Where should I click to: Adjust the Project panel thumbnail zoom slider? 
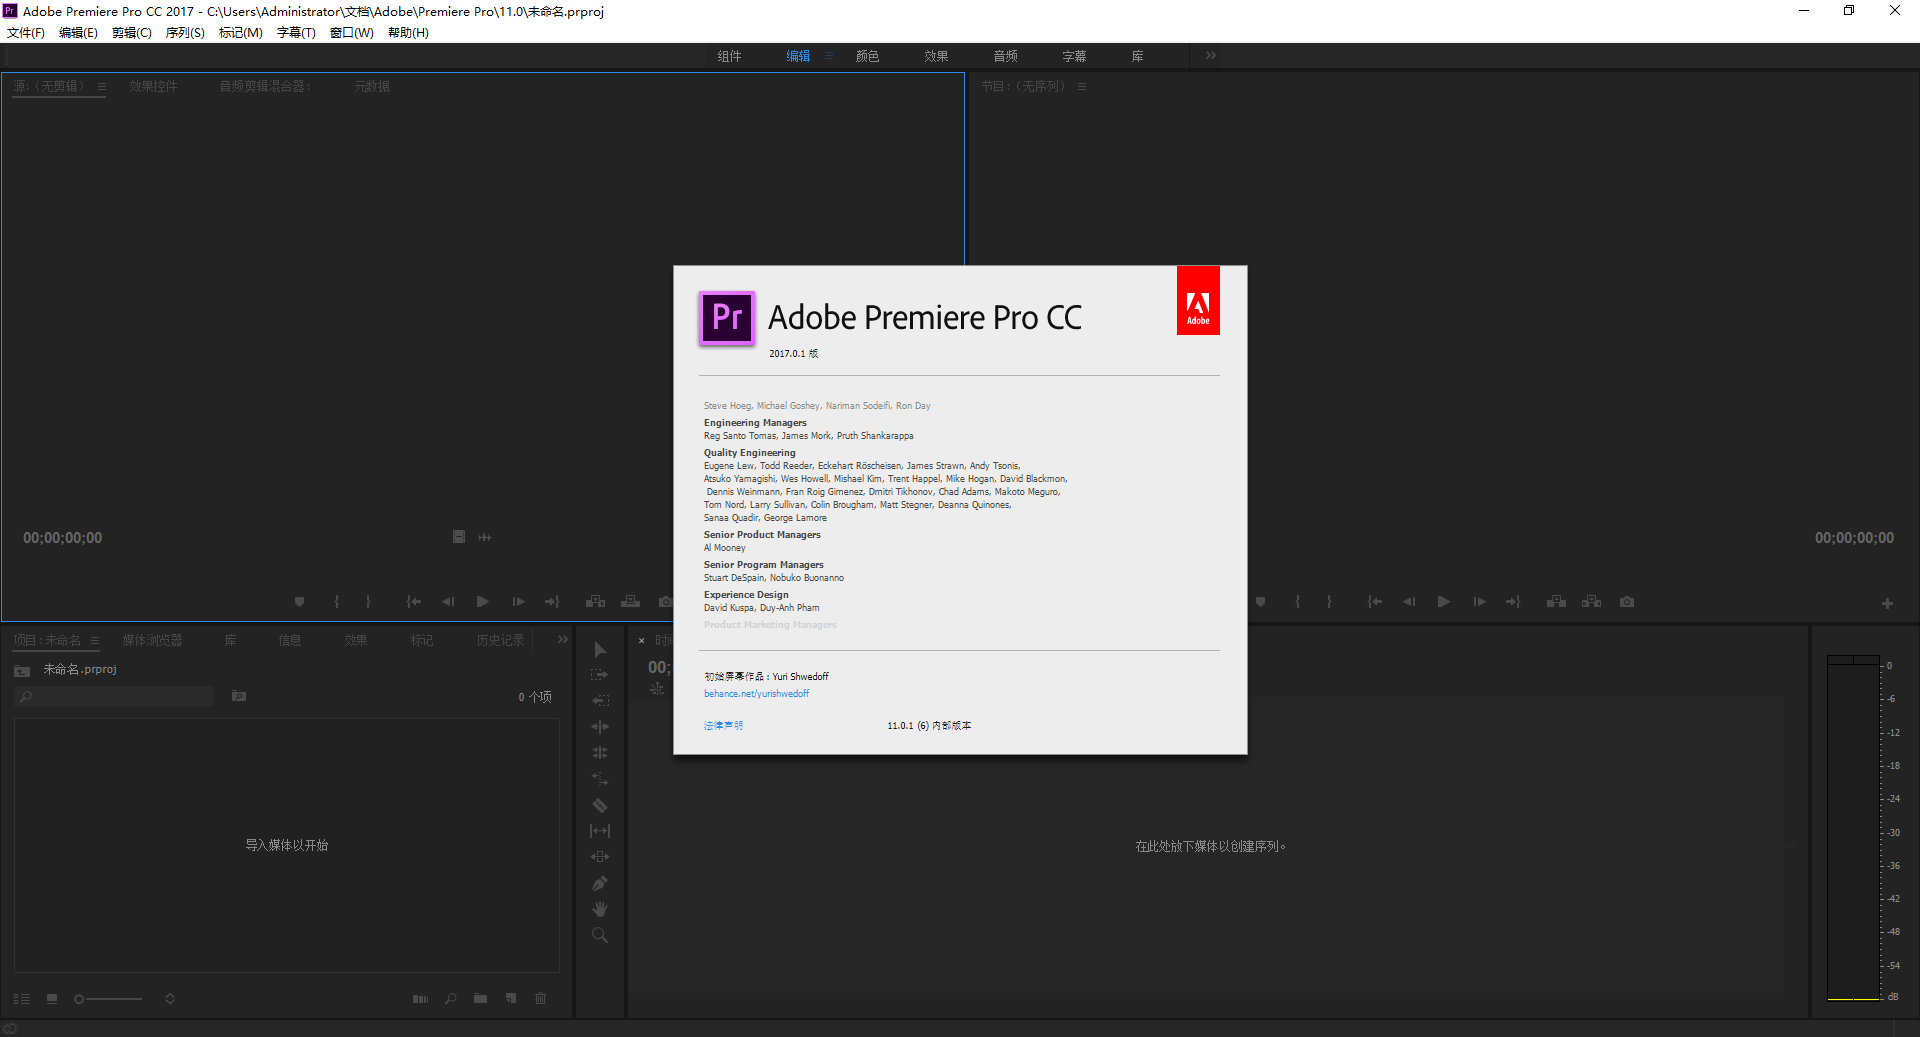80,999
